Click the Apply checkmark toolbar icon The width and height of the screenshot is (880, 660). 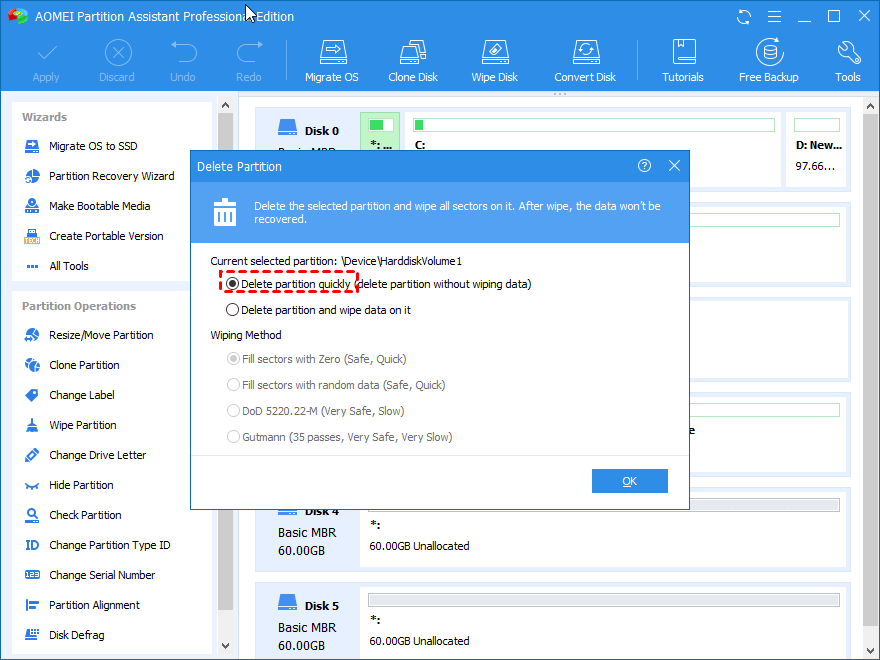coord(46,54)
